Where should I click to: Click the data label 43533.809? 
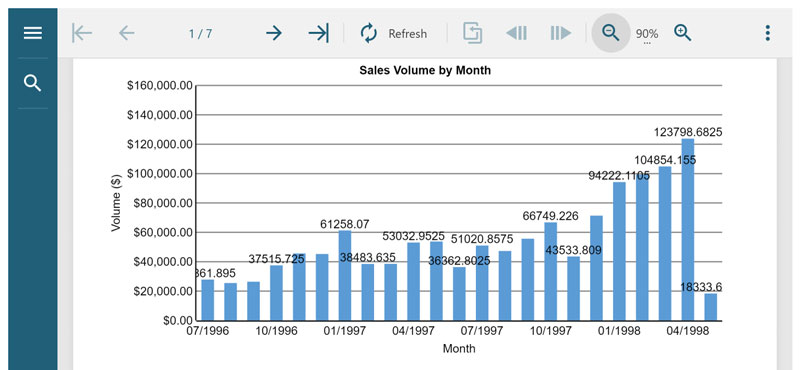573,250
